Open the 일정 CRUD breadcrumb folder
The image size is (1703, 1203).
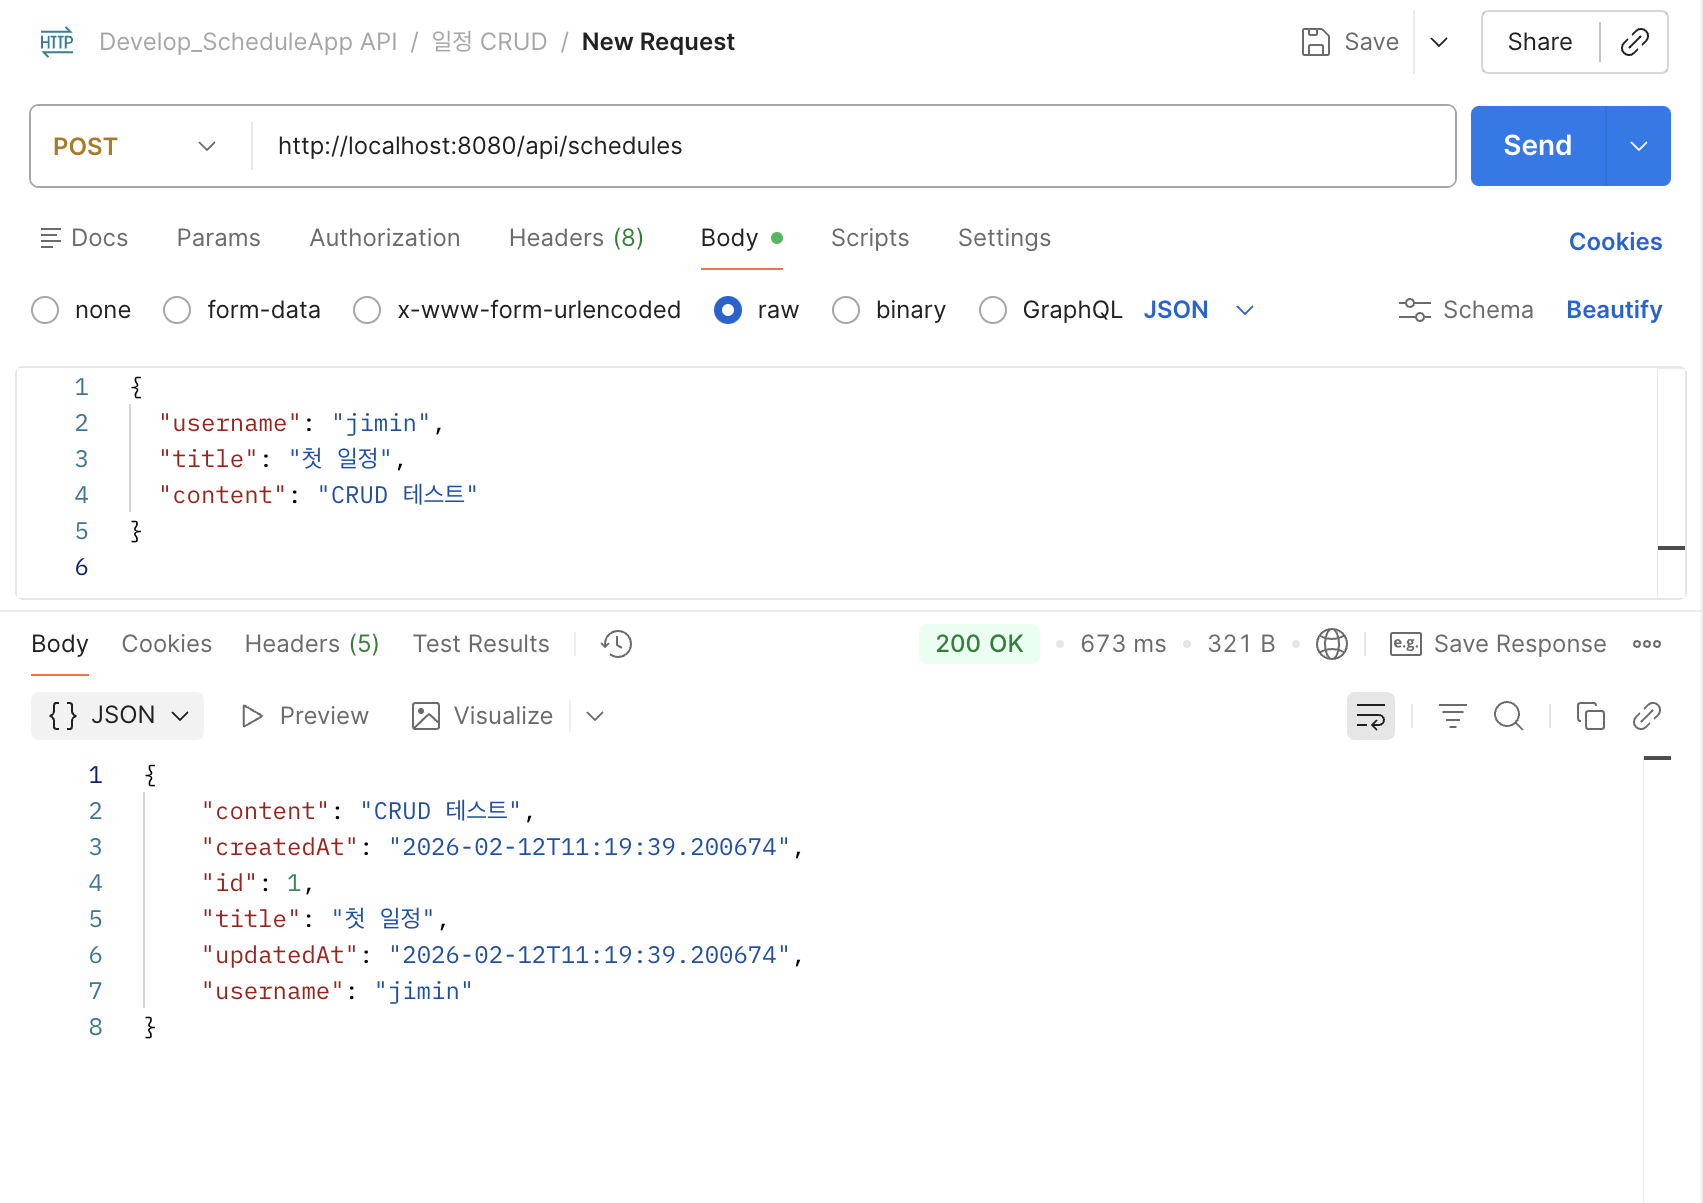coord(489,42)
